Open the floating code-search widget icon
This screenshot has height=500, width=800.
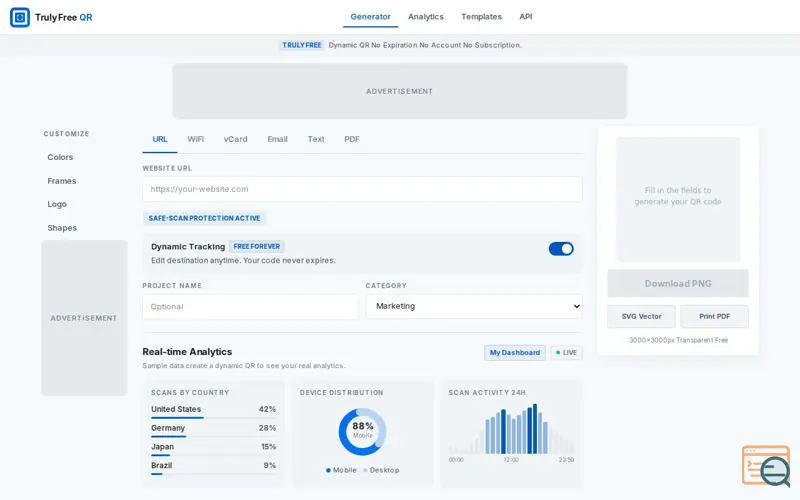click(766, 466)
